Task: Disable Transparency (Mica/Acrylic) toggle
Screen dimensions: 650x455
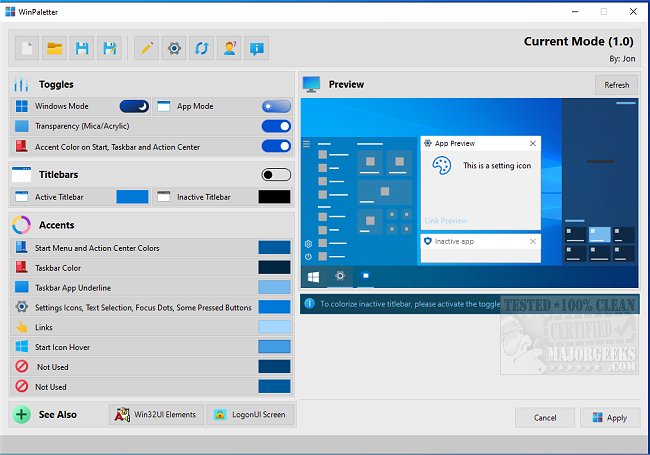Action: tap(276, 126)
